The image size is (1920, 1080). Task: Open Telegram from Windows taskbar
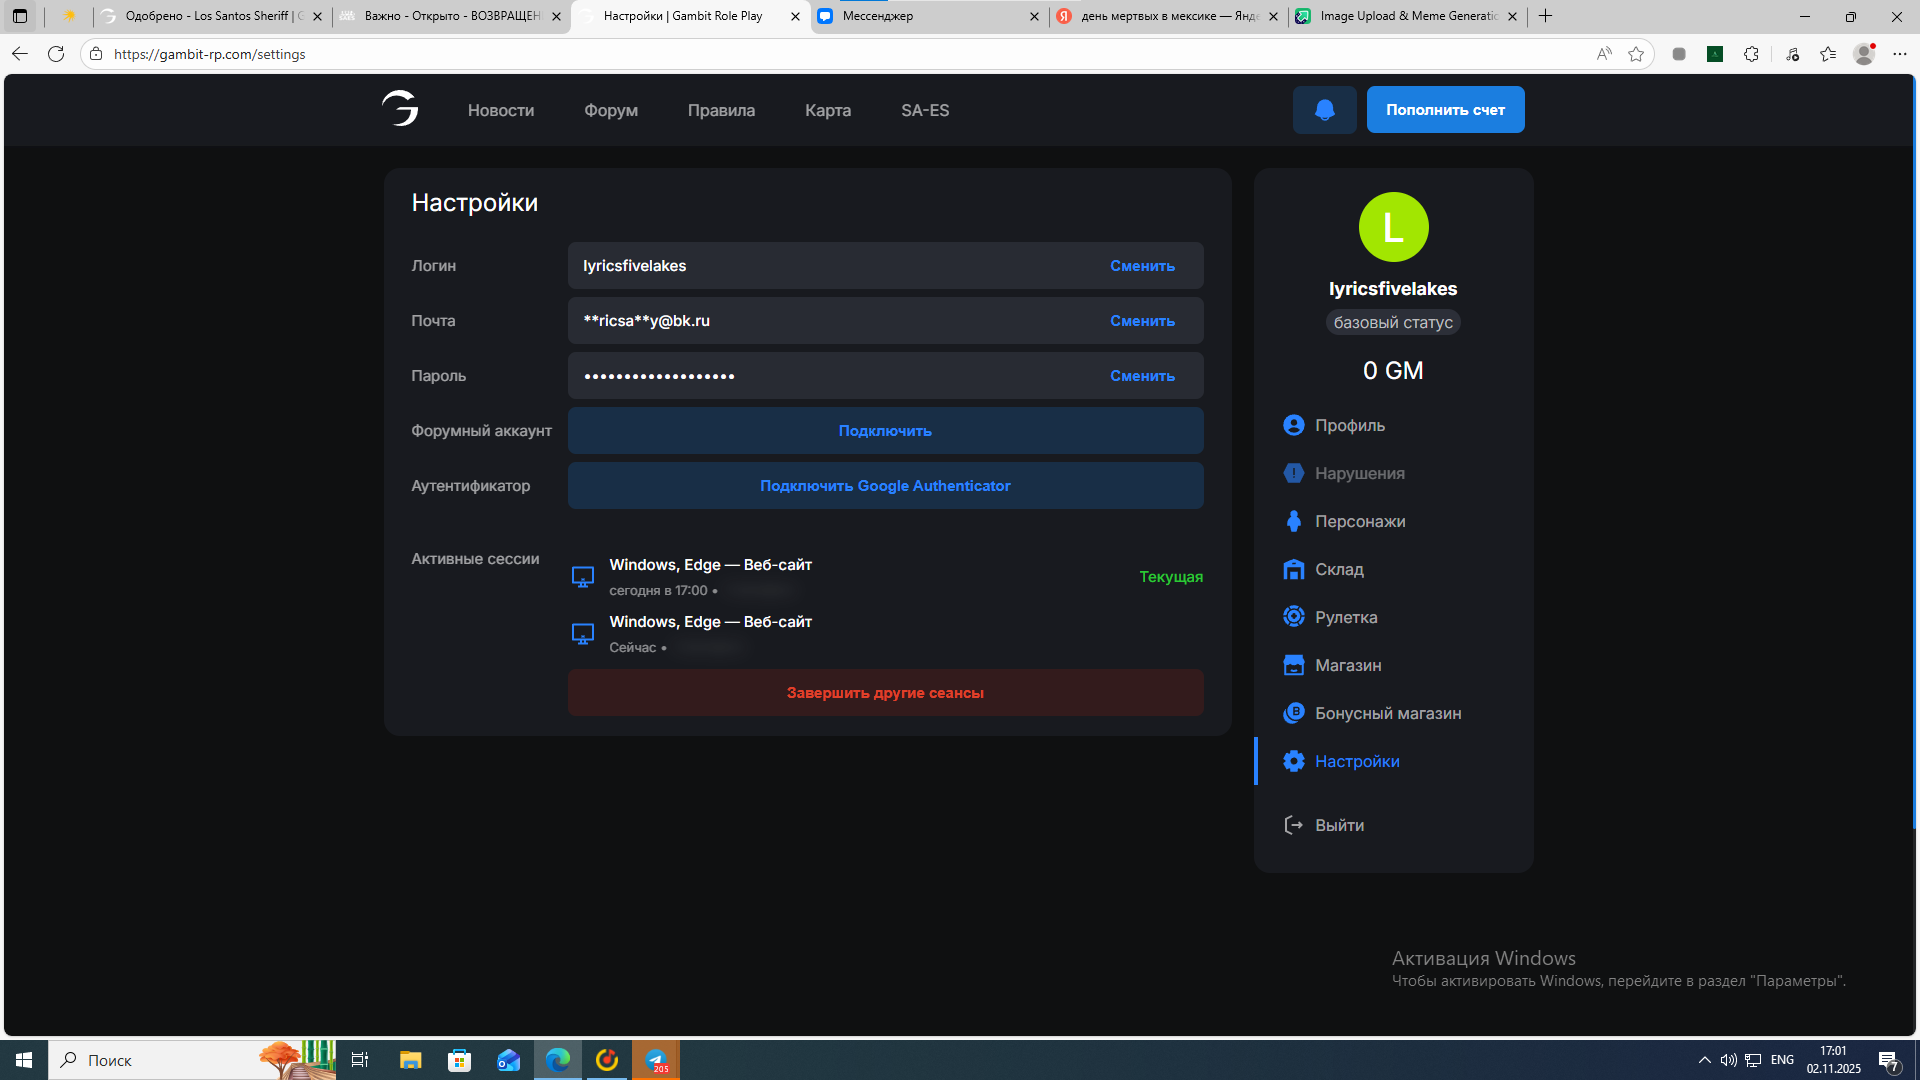point(656,1060)
